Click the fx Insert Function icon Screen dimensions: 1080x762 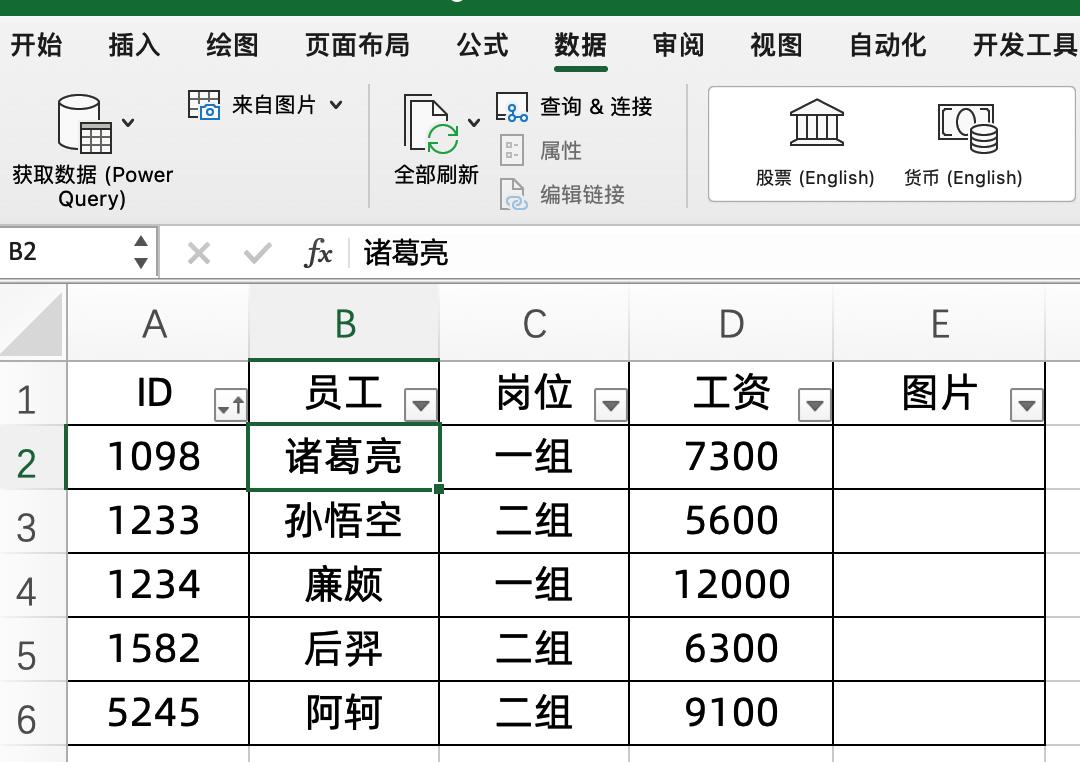coord(318,253)
